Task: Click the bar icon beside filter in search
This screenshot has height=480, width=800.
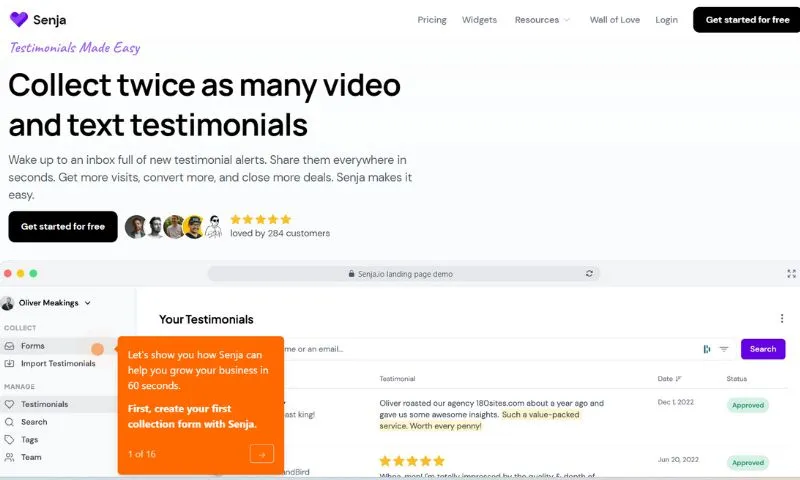Action: click(707, 349)
